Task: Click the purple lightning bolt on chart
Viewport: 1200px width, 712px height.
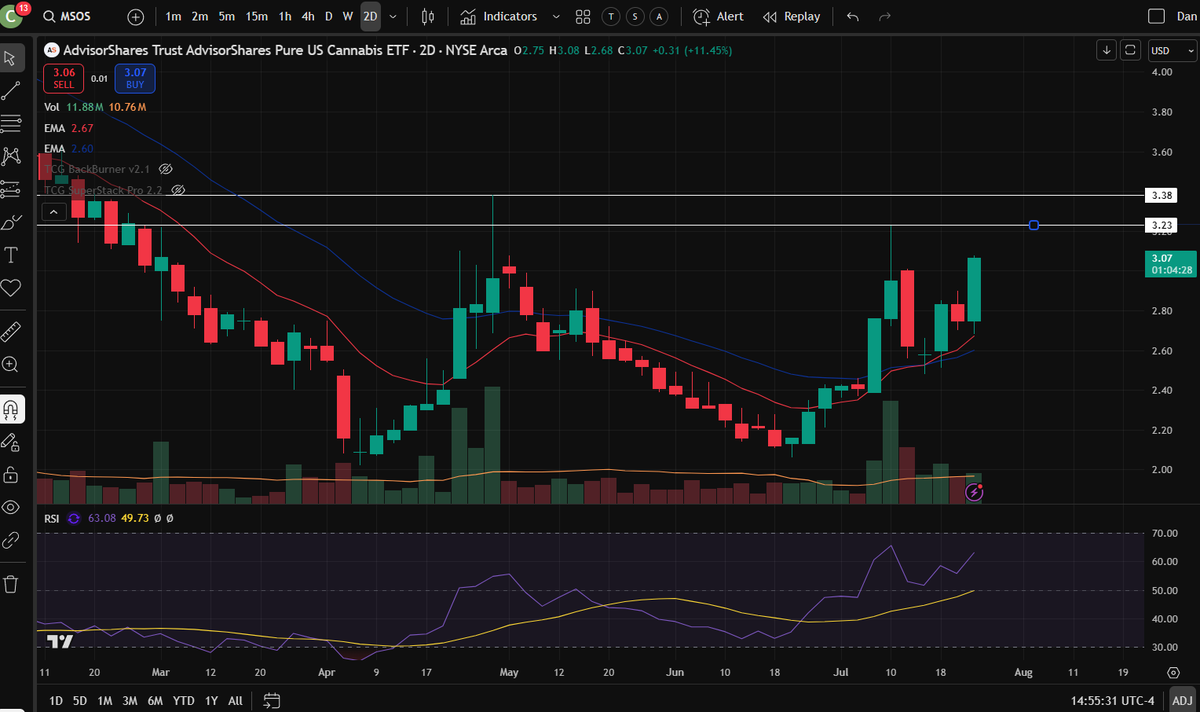Action: coord(975,491)
